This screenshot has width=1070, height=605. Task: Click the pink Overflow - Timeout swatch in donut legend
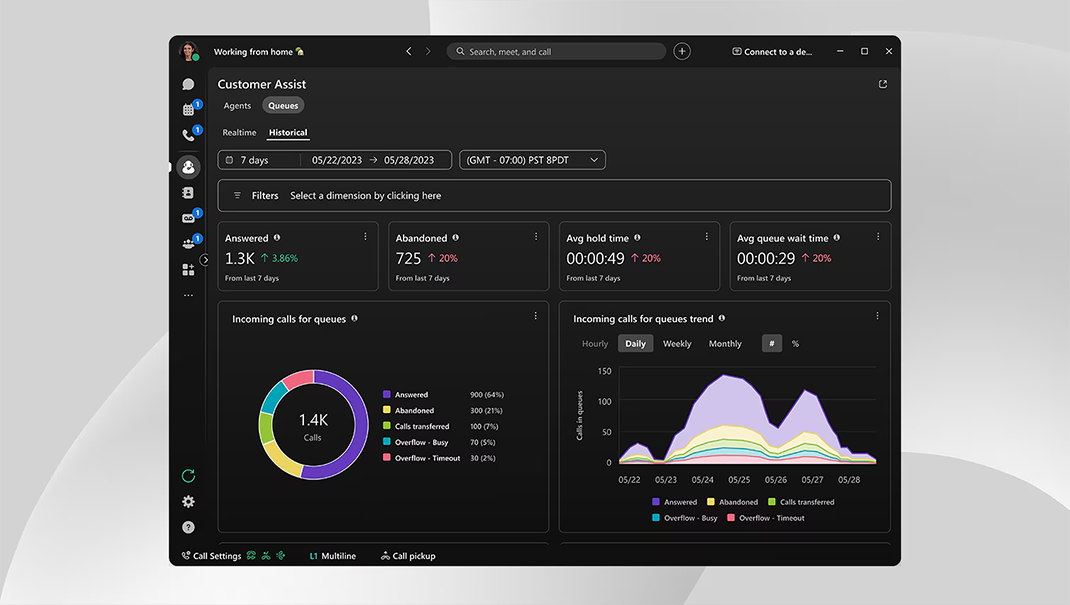[x=387, y=458]
